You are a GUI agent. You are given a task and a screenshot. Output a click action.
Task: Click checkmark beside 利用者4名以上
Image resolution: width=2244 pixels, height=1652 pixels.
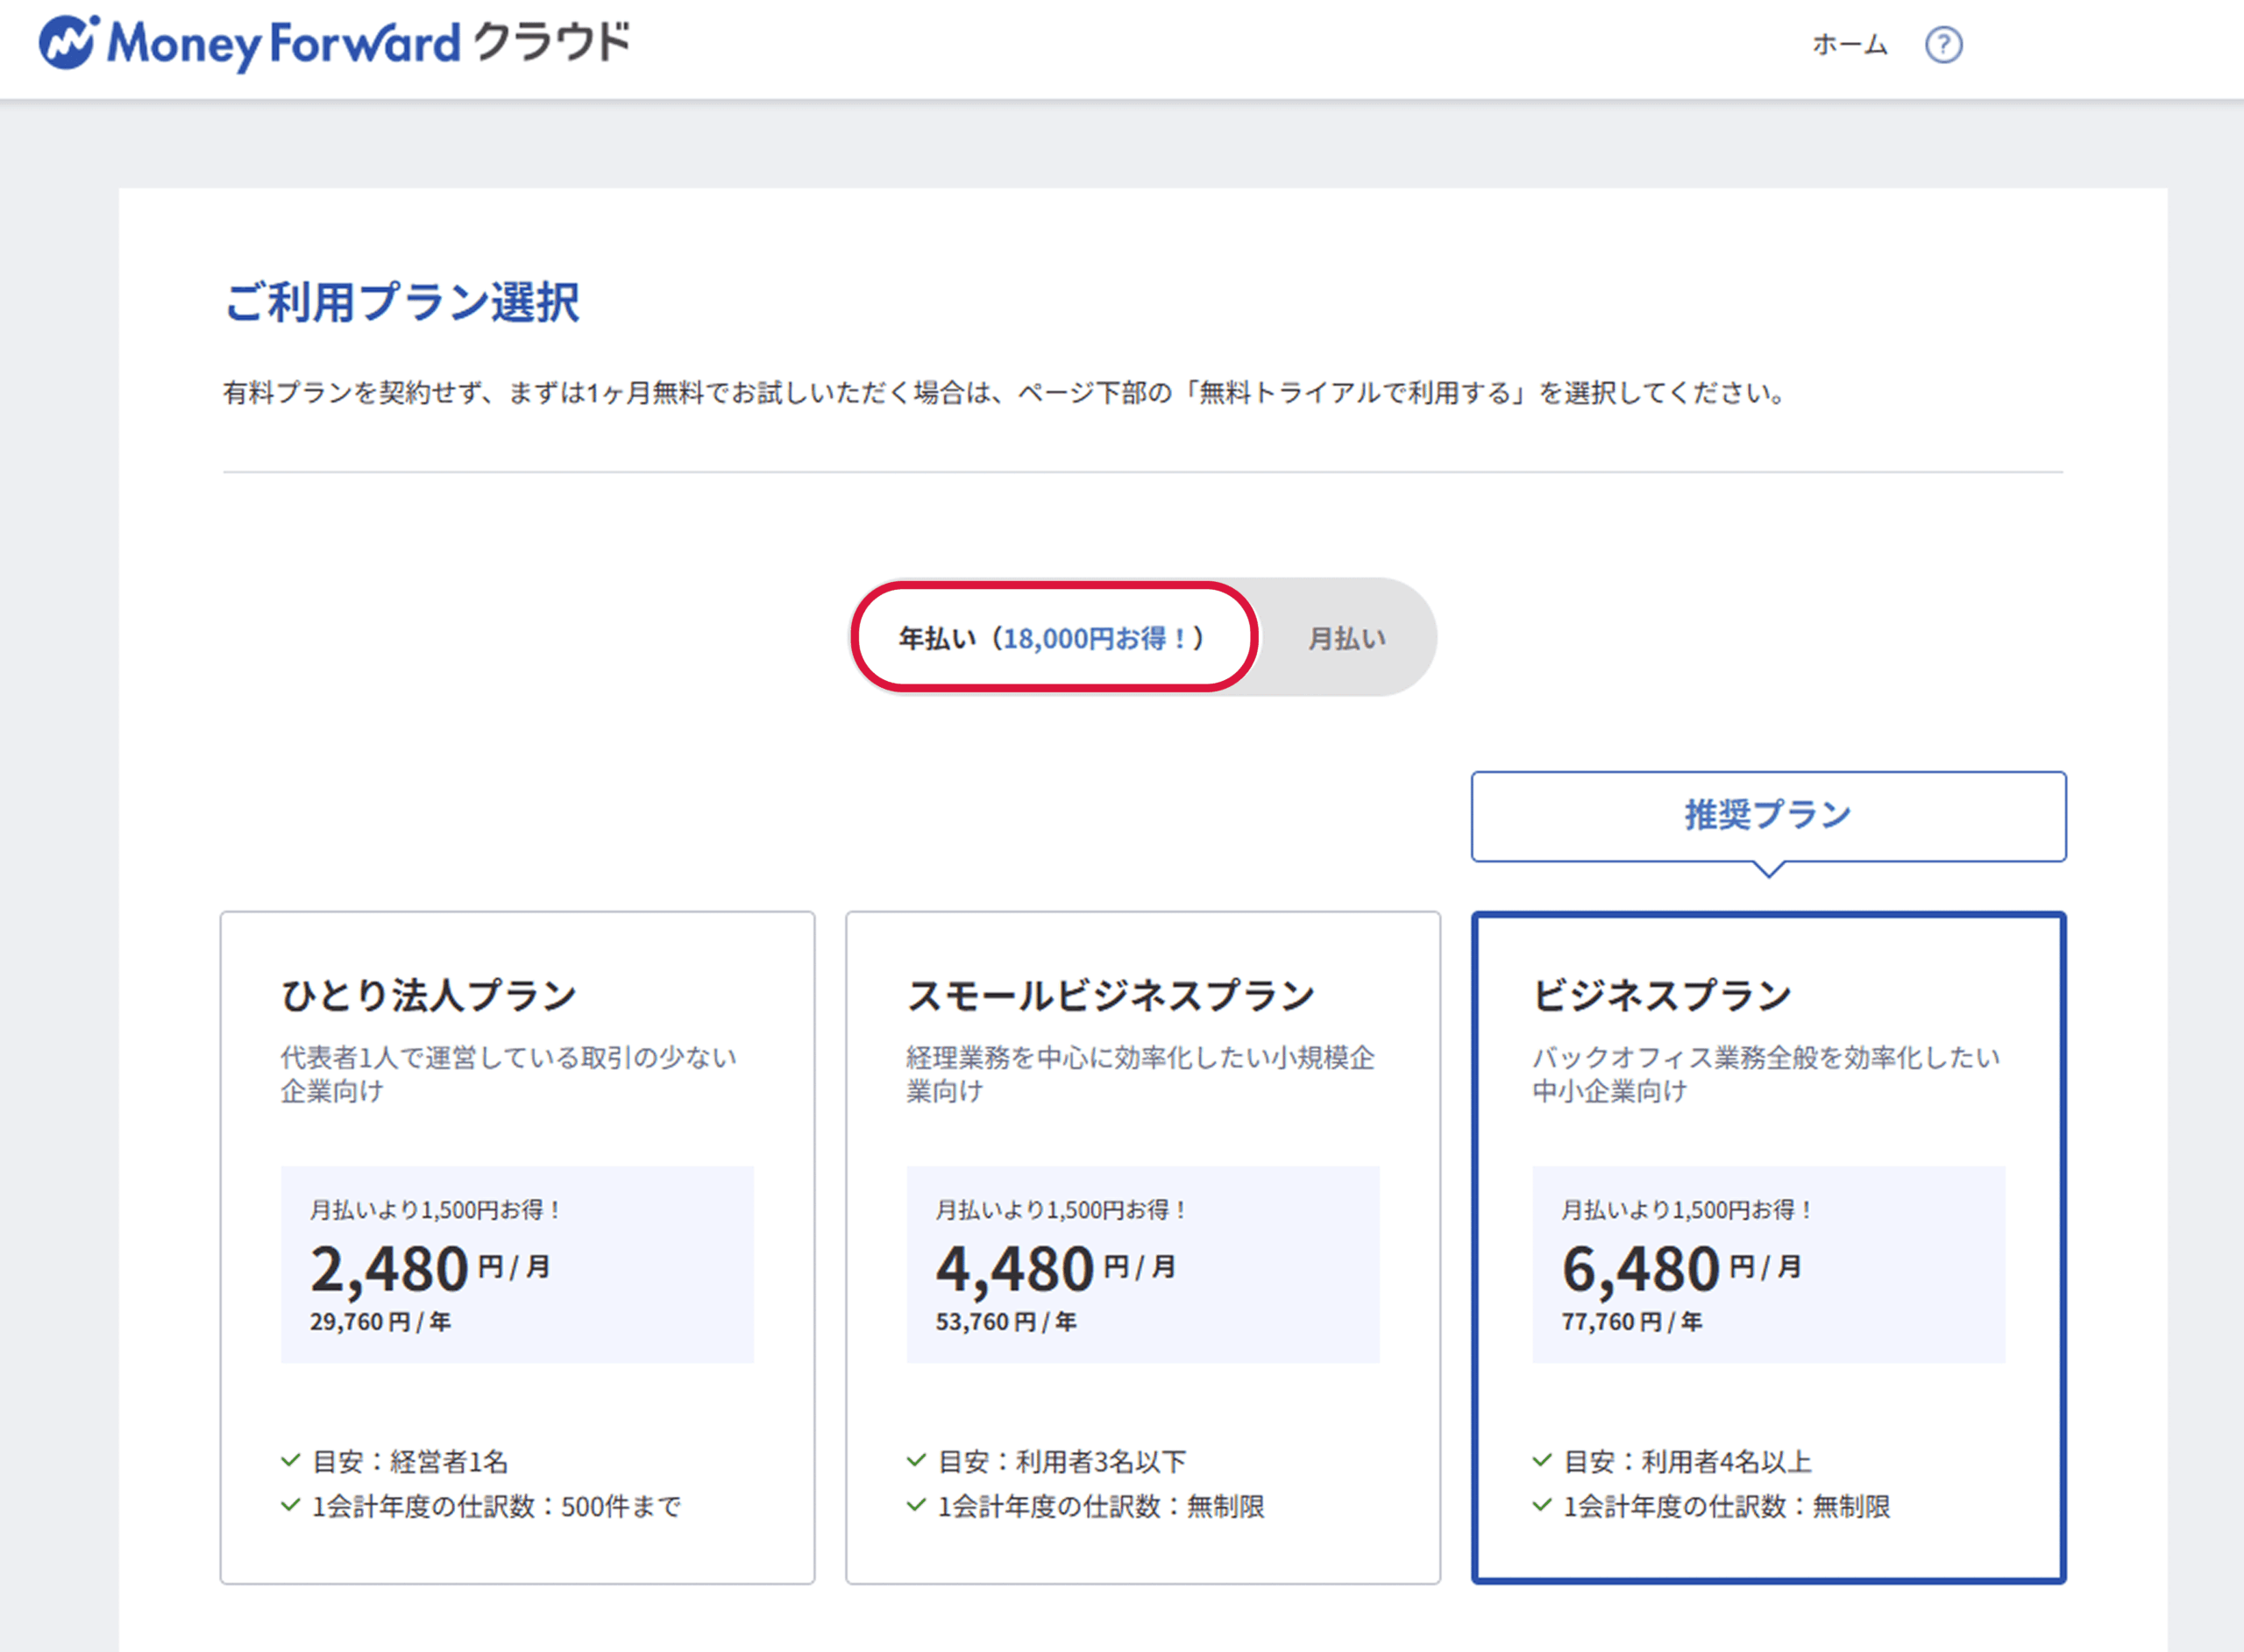click(1541, 1460)
